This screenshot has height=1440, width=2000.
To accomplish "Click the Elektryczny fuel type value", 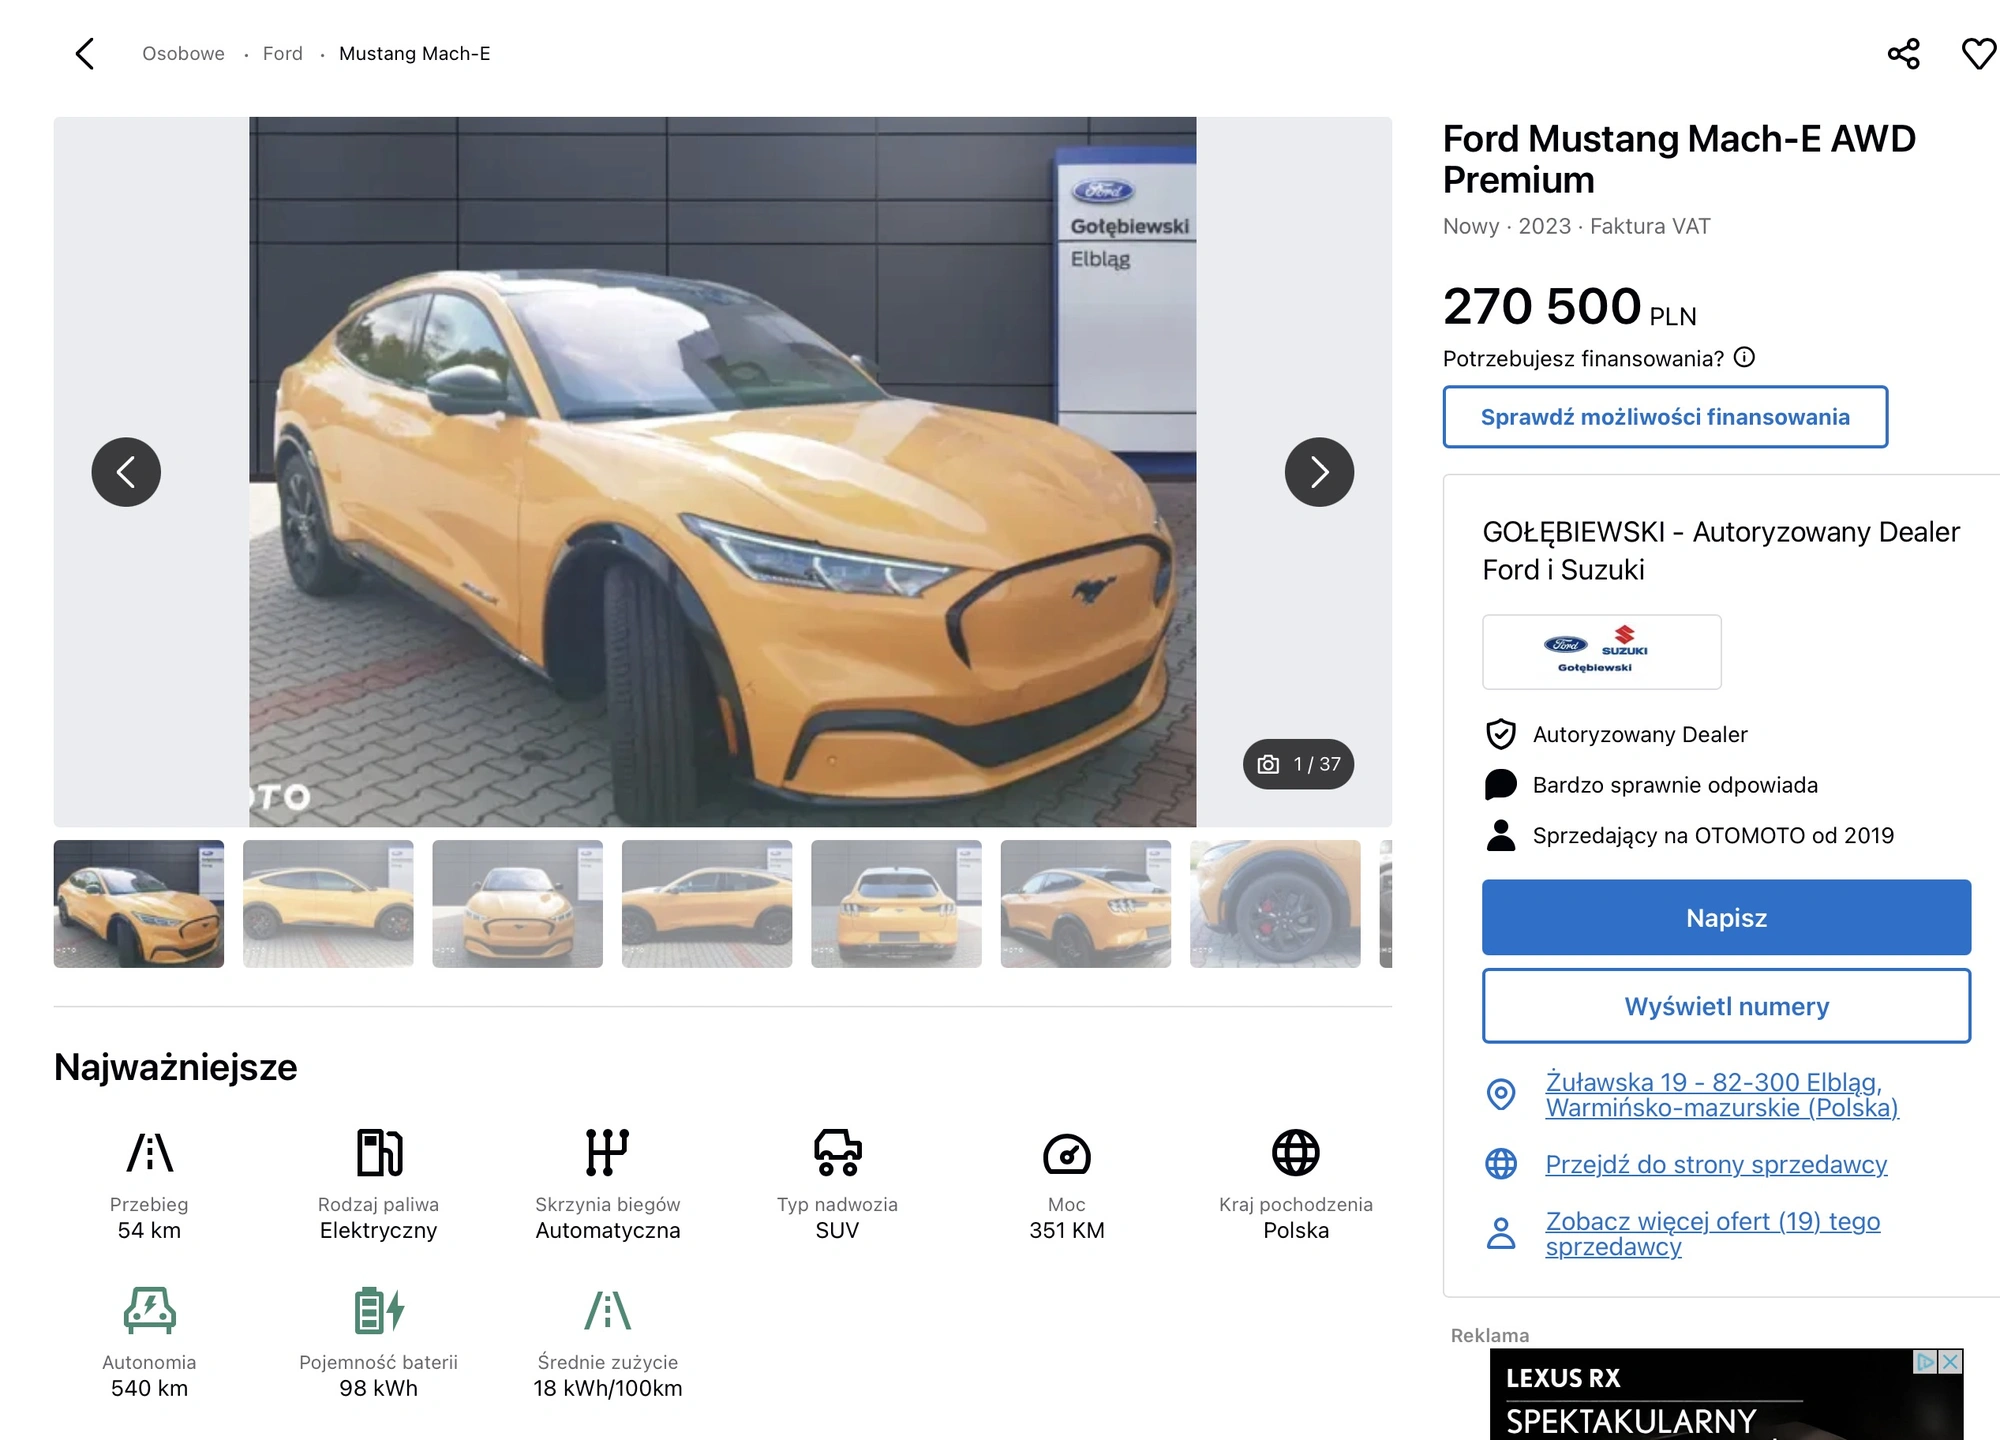I will tap(379, 1230).
